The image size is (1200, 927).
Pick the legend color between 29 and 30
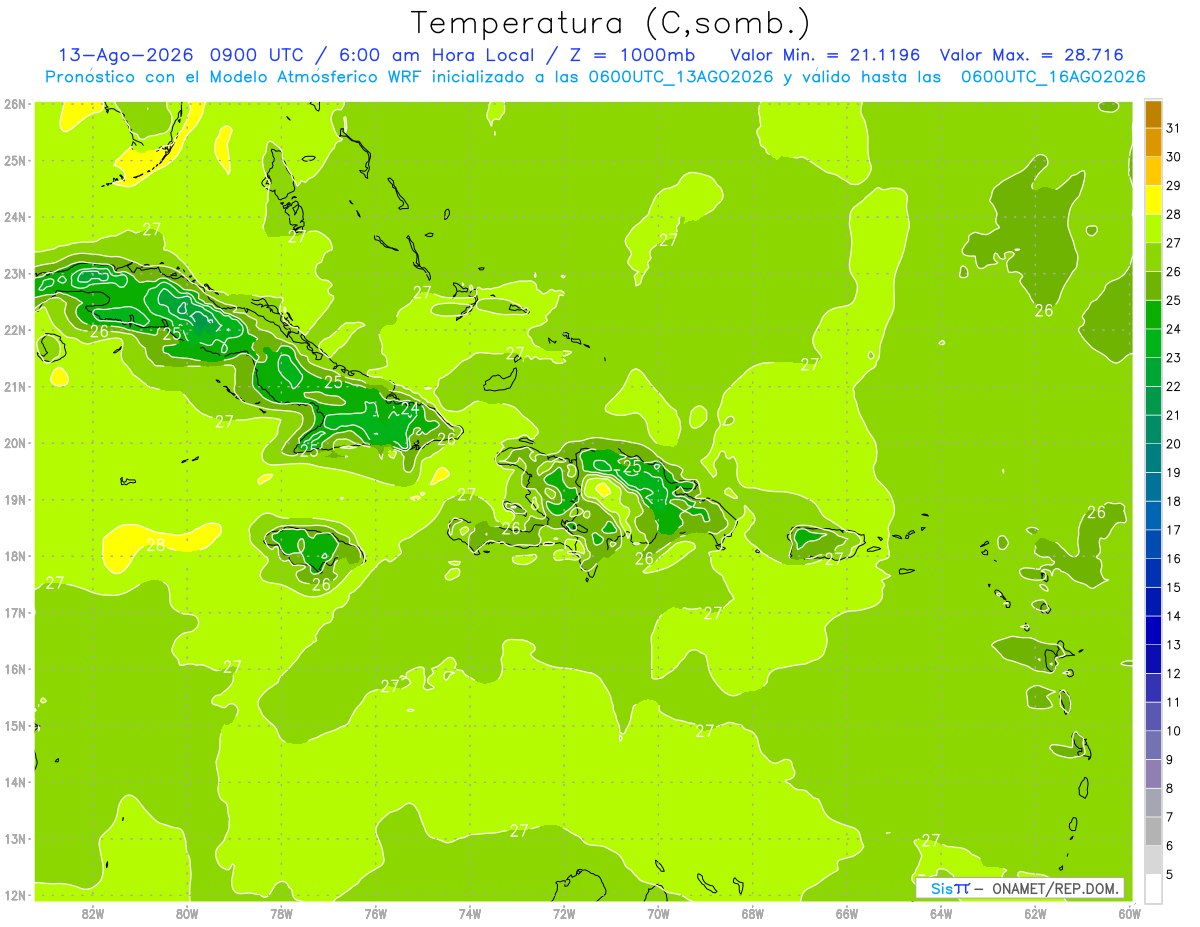[1153, 171]
